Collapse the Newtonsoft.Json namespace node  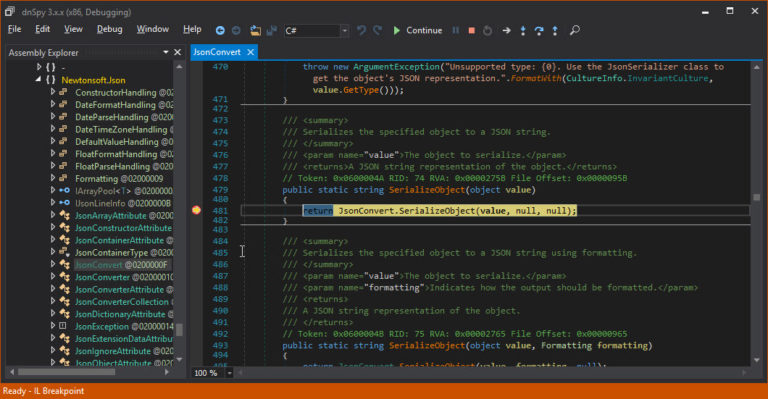point(38,79)
